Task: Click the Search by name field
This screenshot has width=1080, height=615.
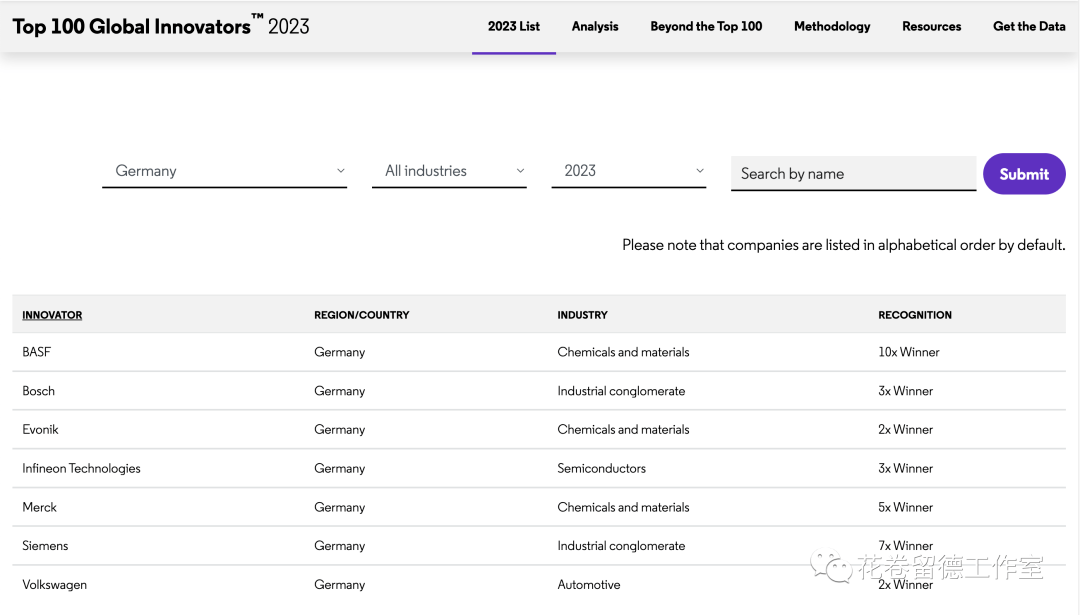Action: (x=853, y=174)
